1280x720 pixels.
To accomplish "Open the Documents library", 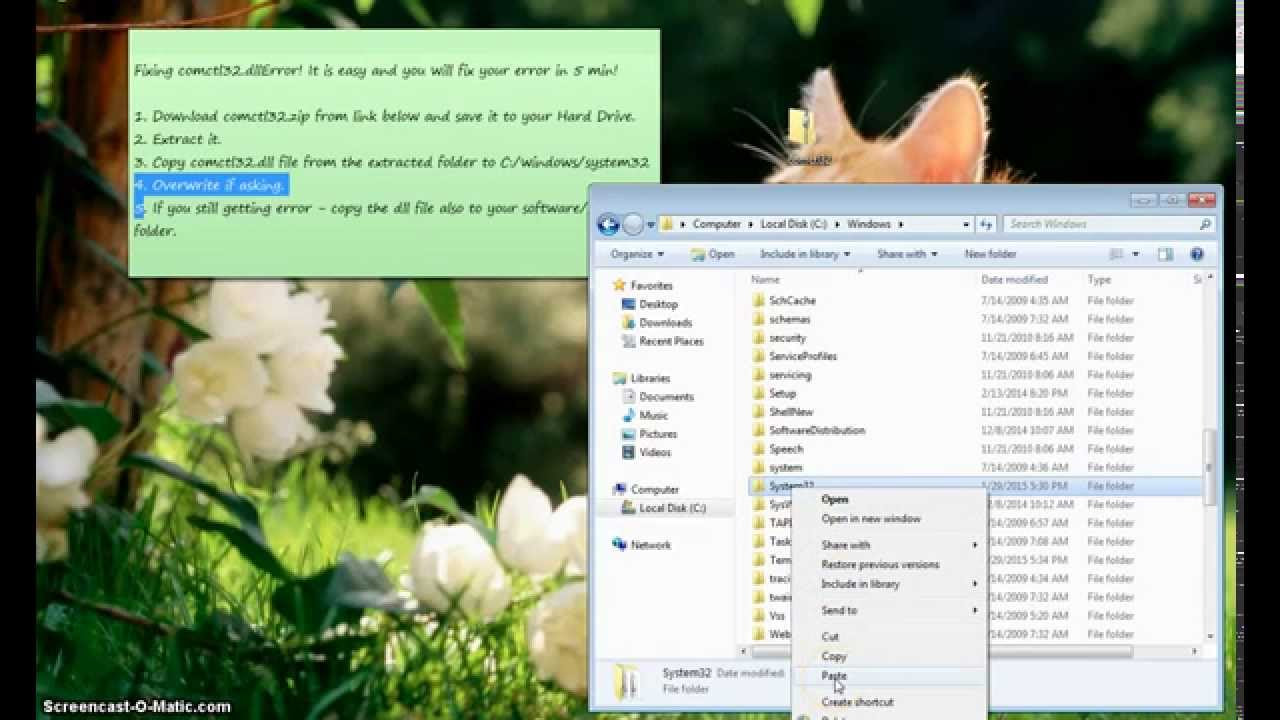I will pos(666,397).
